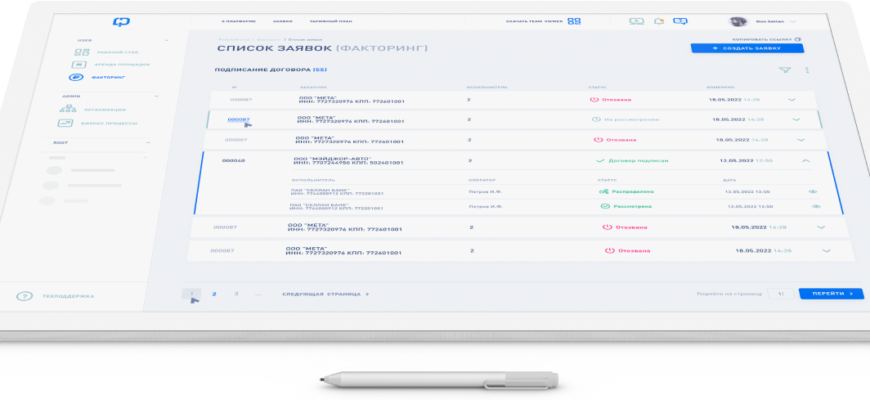Toggle eye icon for Распределена sub-row

click(813, 191)
